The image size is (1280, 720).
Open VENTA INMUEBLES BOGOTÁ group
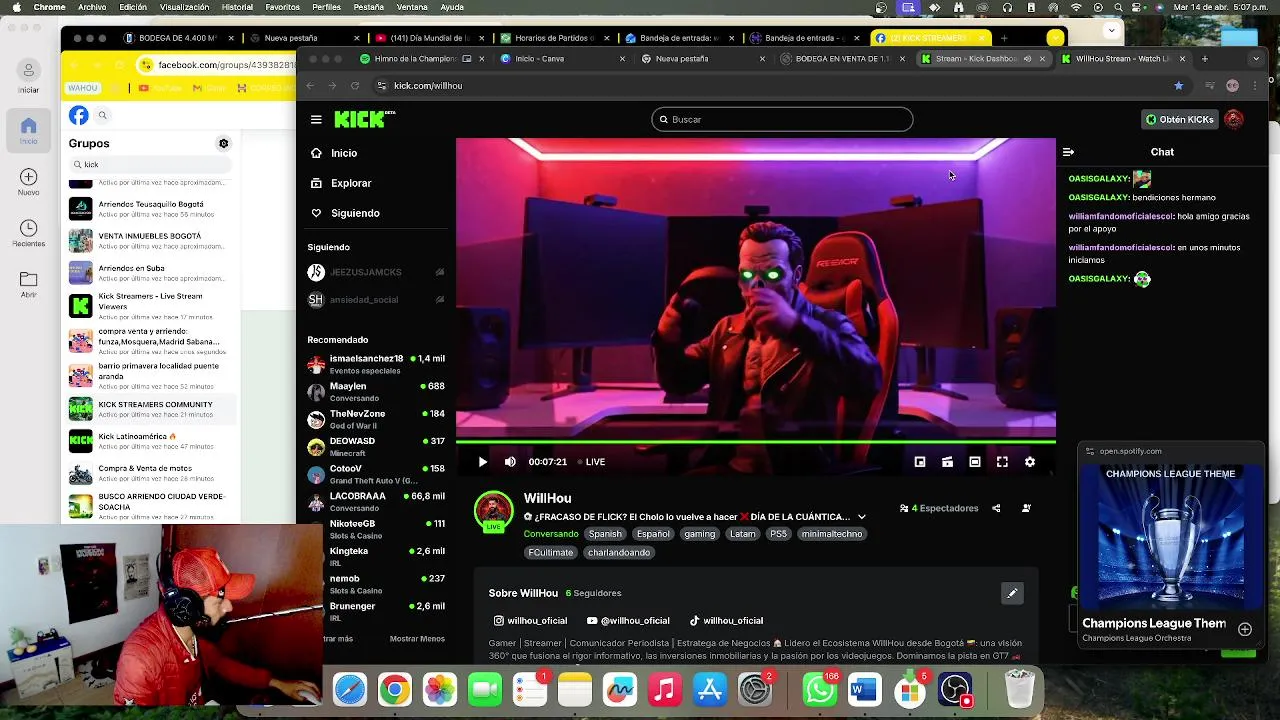point(150,241)
